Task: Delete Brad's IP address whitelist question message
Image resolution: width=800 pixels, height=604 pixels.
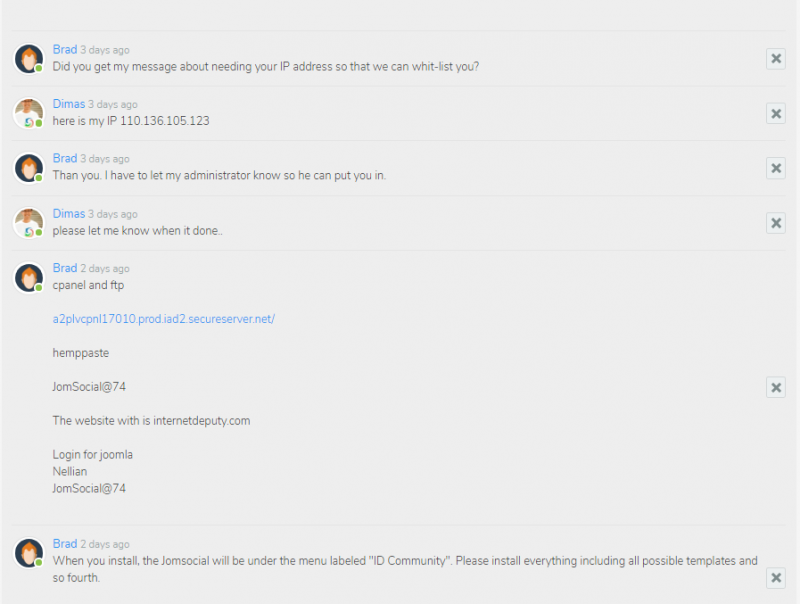Action: coord(776,59)
